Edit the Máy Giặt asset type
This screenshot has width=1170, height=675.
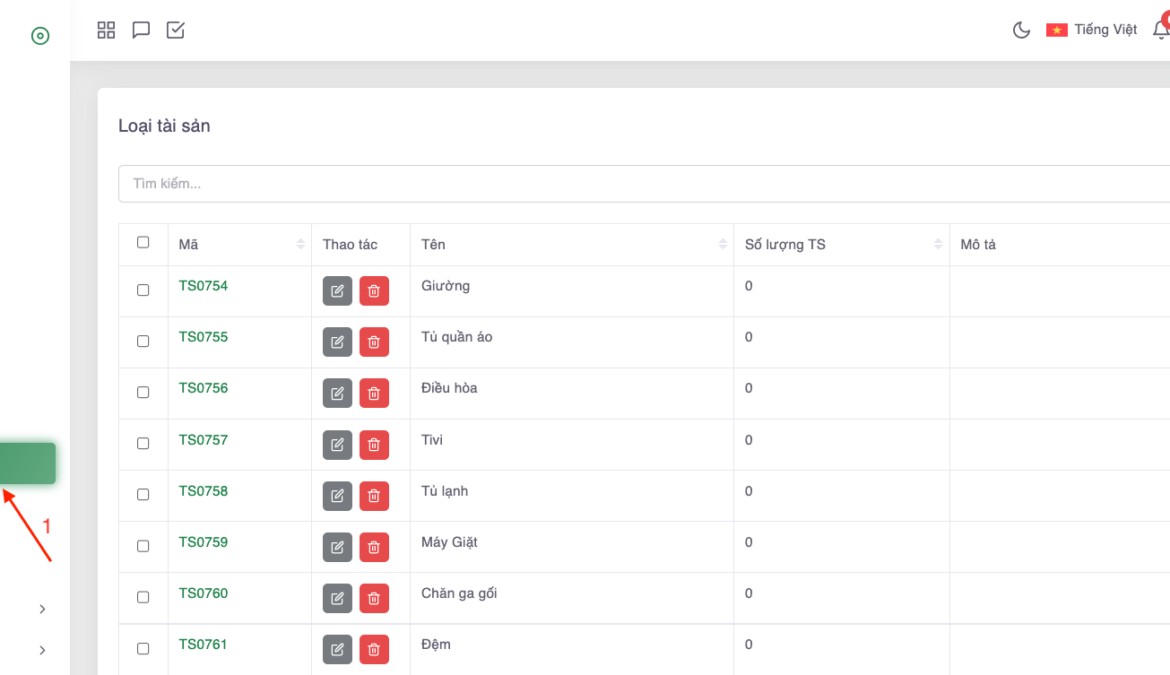[337, 547]
